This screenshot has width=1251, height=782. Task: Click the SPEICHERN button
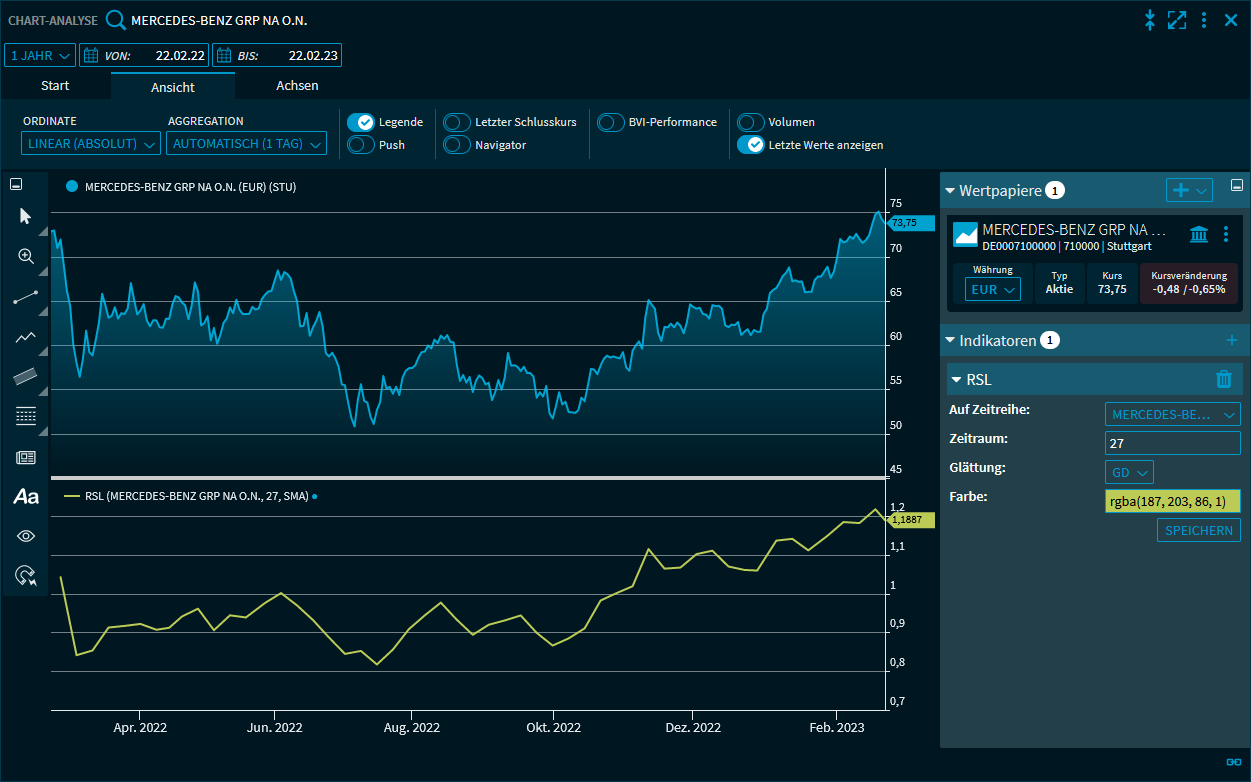tap(1198, 530)
